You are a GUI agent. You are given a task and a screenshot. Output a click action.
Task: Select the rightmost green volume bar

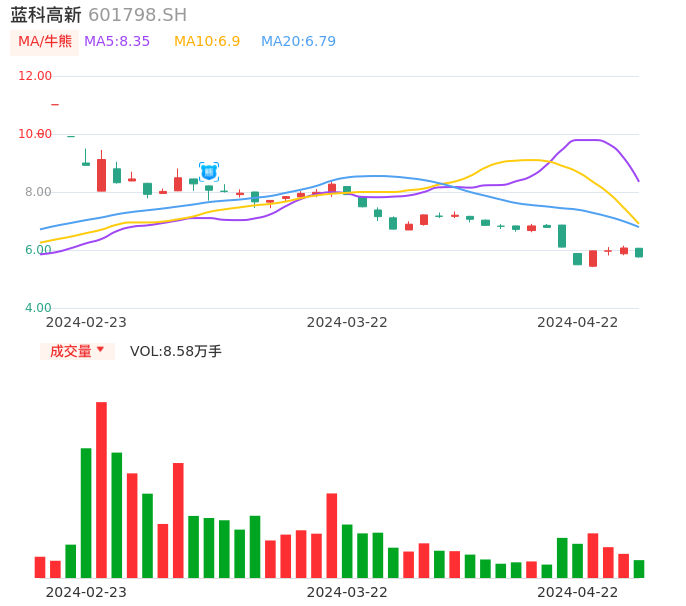pyautogui.click(x=639, y=568)
